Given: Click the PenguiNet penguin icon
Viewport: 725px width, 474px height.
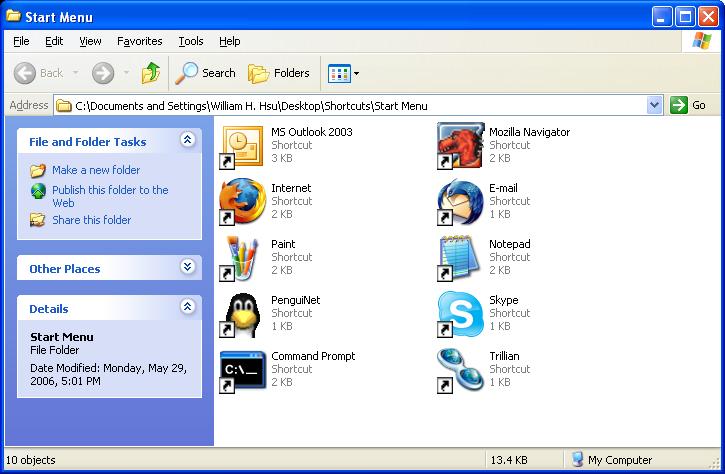Looking at the screenshot, I should pyautogui.click(x=241, y=314).
